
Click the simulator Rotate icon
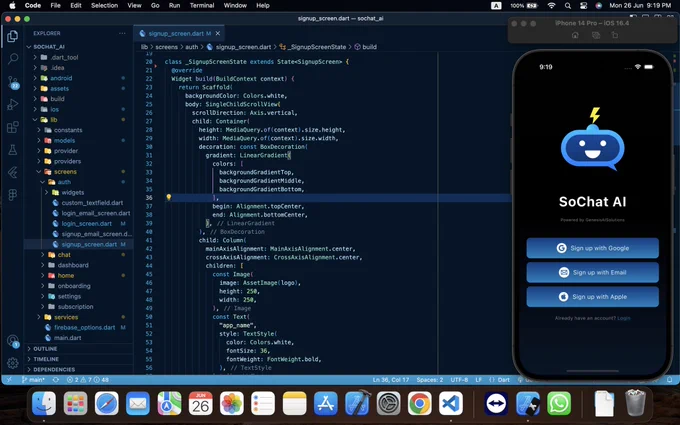tap(615, 36)
